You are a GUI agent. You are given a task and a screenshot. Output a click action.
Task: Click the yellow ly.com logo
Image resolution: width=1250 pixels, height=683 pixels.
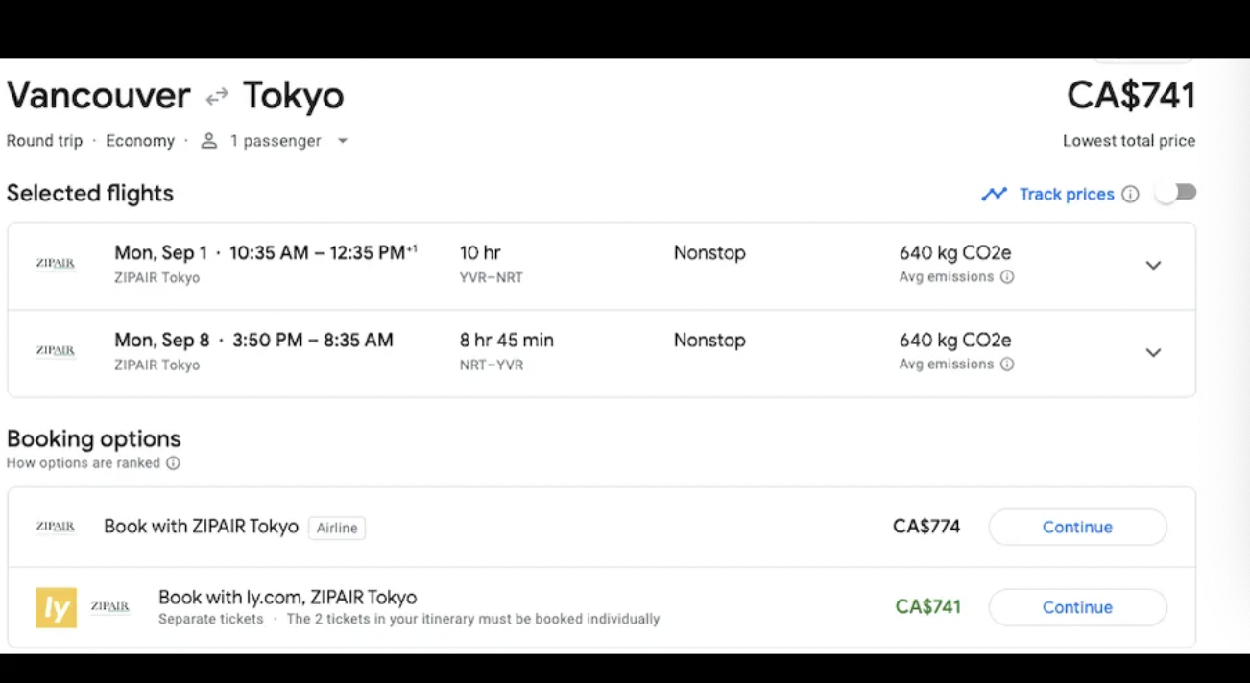tap(56, 607)
